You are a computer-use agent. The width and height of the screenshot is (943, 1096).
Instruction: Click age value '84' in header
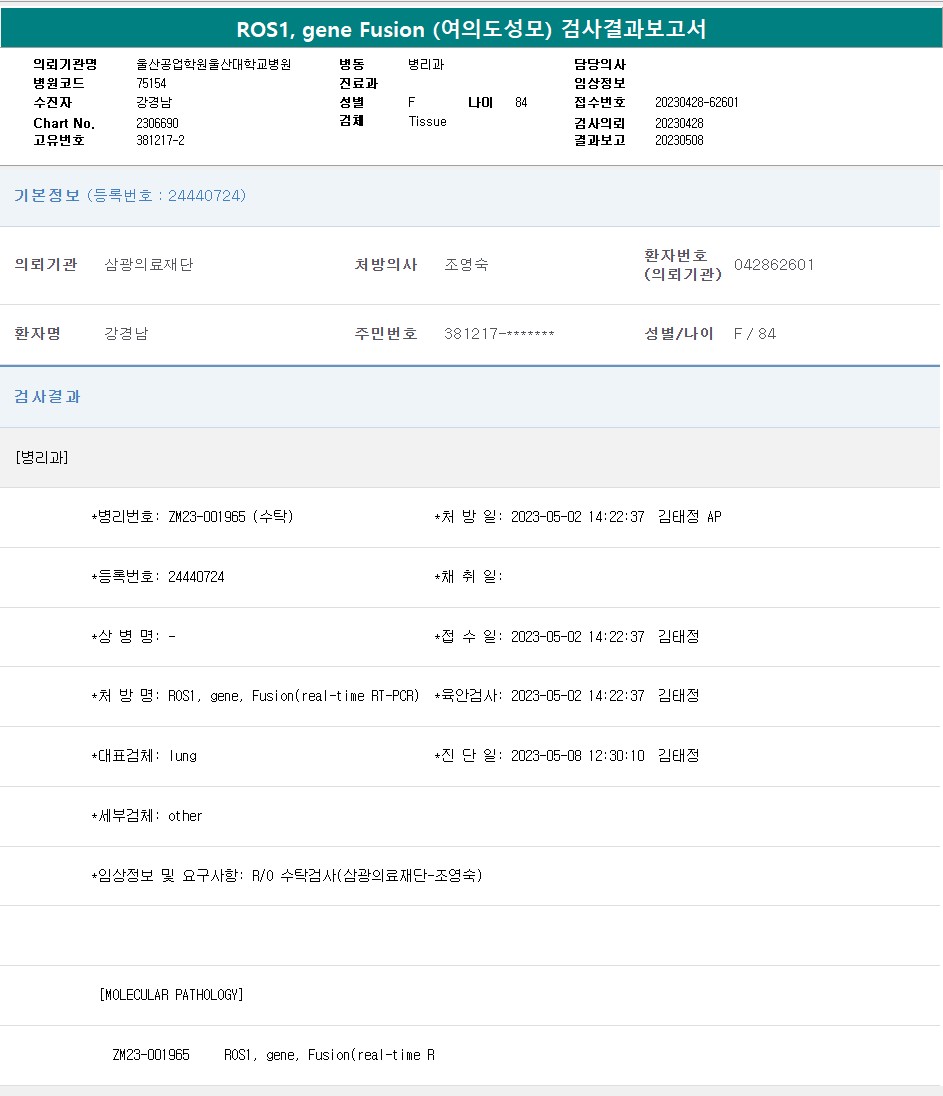(x=521, y=103)
